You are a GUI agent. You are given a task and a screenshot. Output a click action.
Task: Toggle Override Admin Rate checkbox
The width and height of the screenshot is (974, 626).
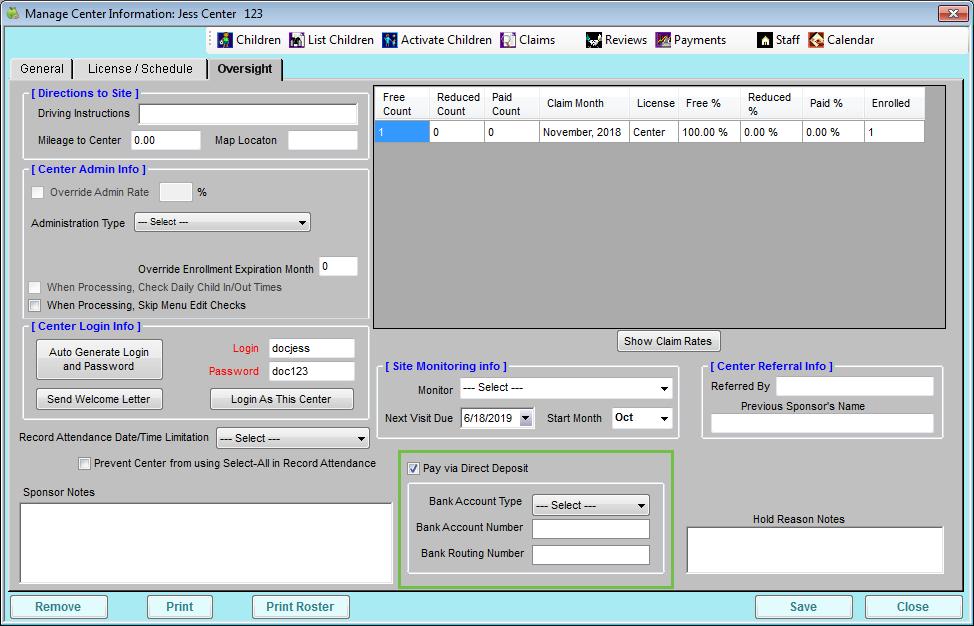38,193
